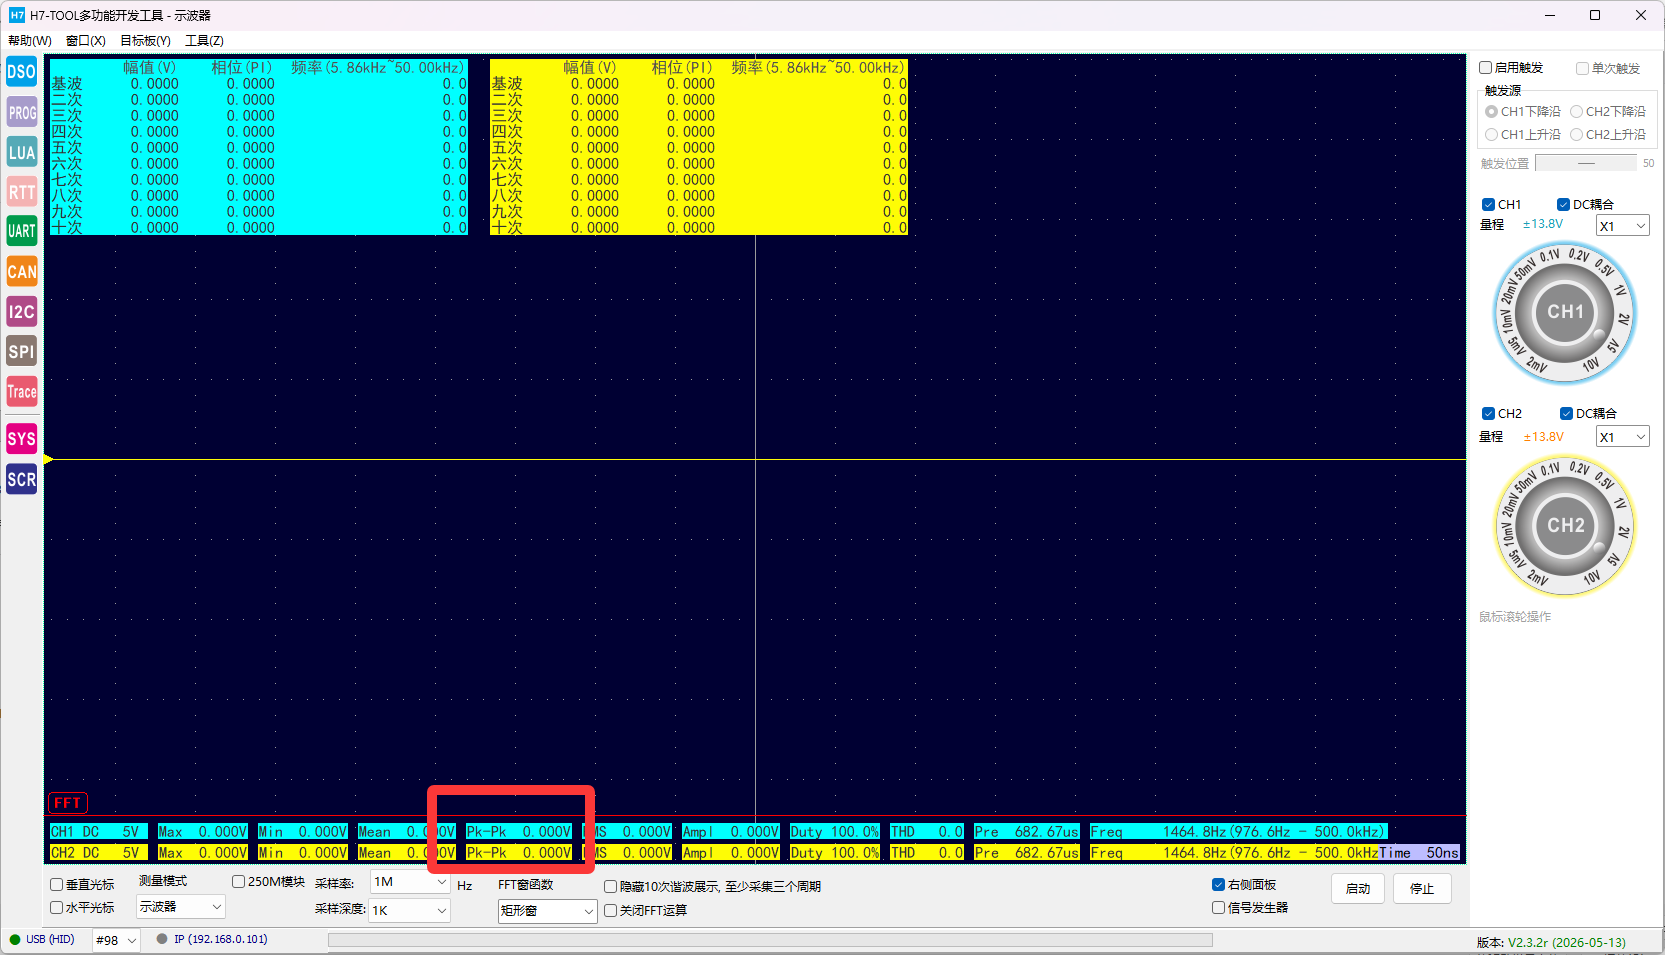Viewport: 1665px width, 955px height.
Task: Click the cyan CH1 harmonic table
Action: point(258,147)
